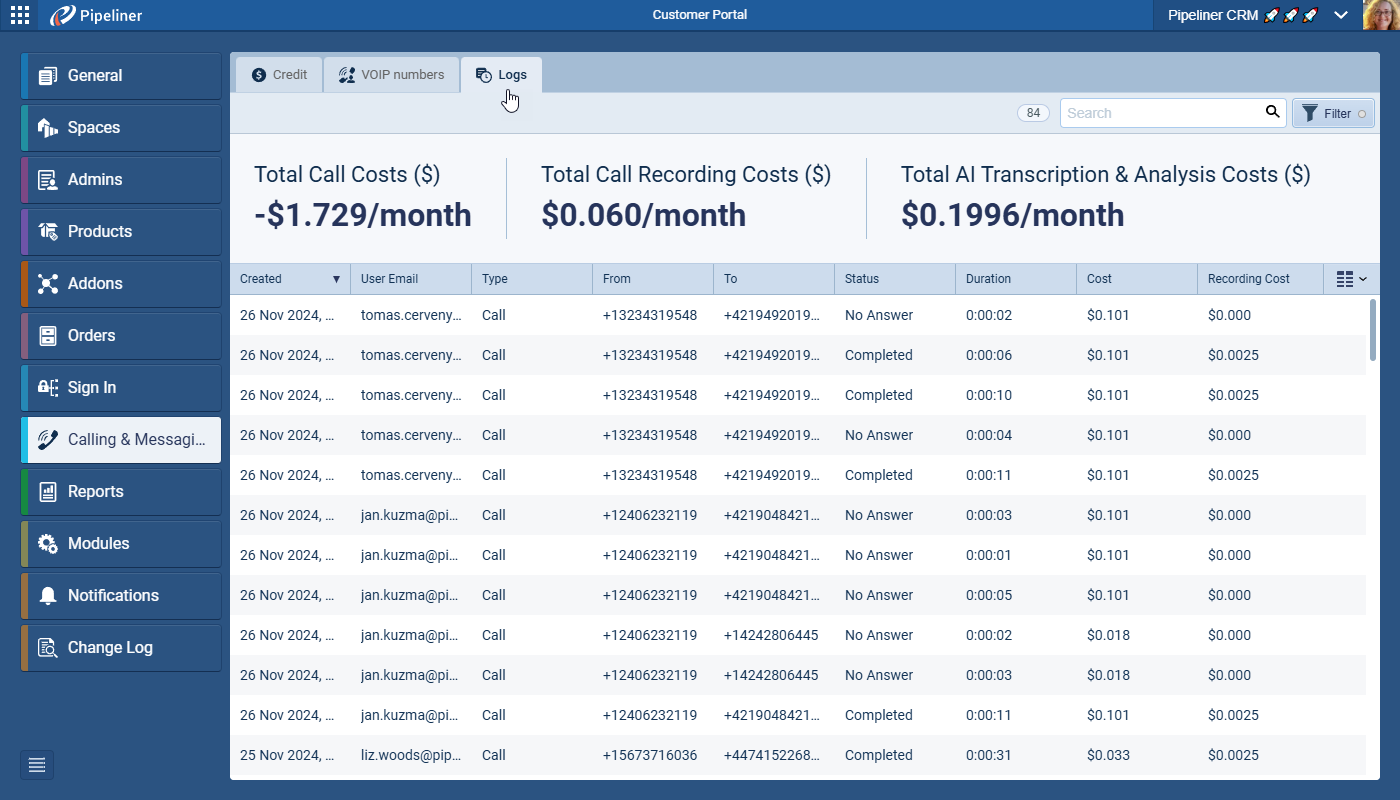
Task: Switch to the Credit tab
Action: 279,75
